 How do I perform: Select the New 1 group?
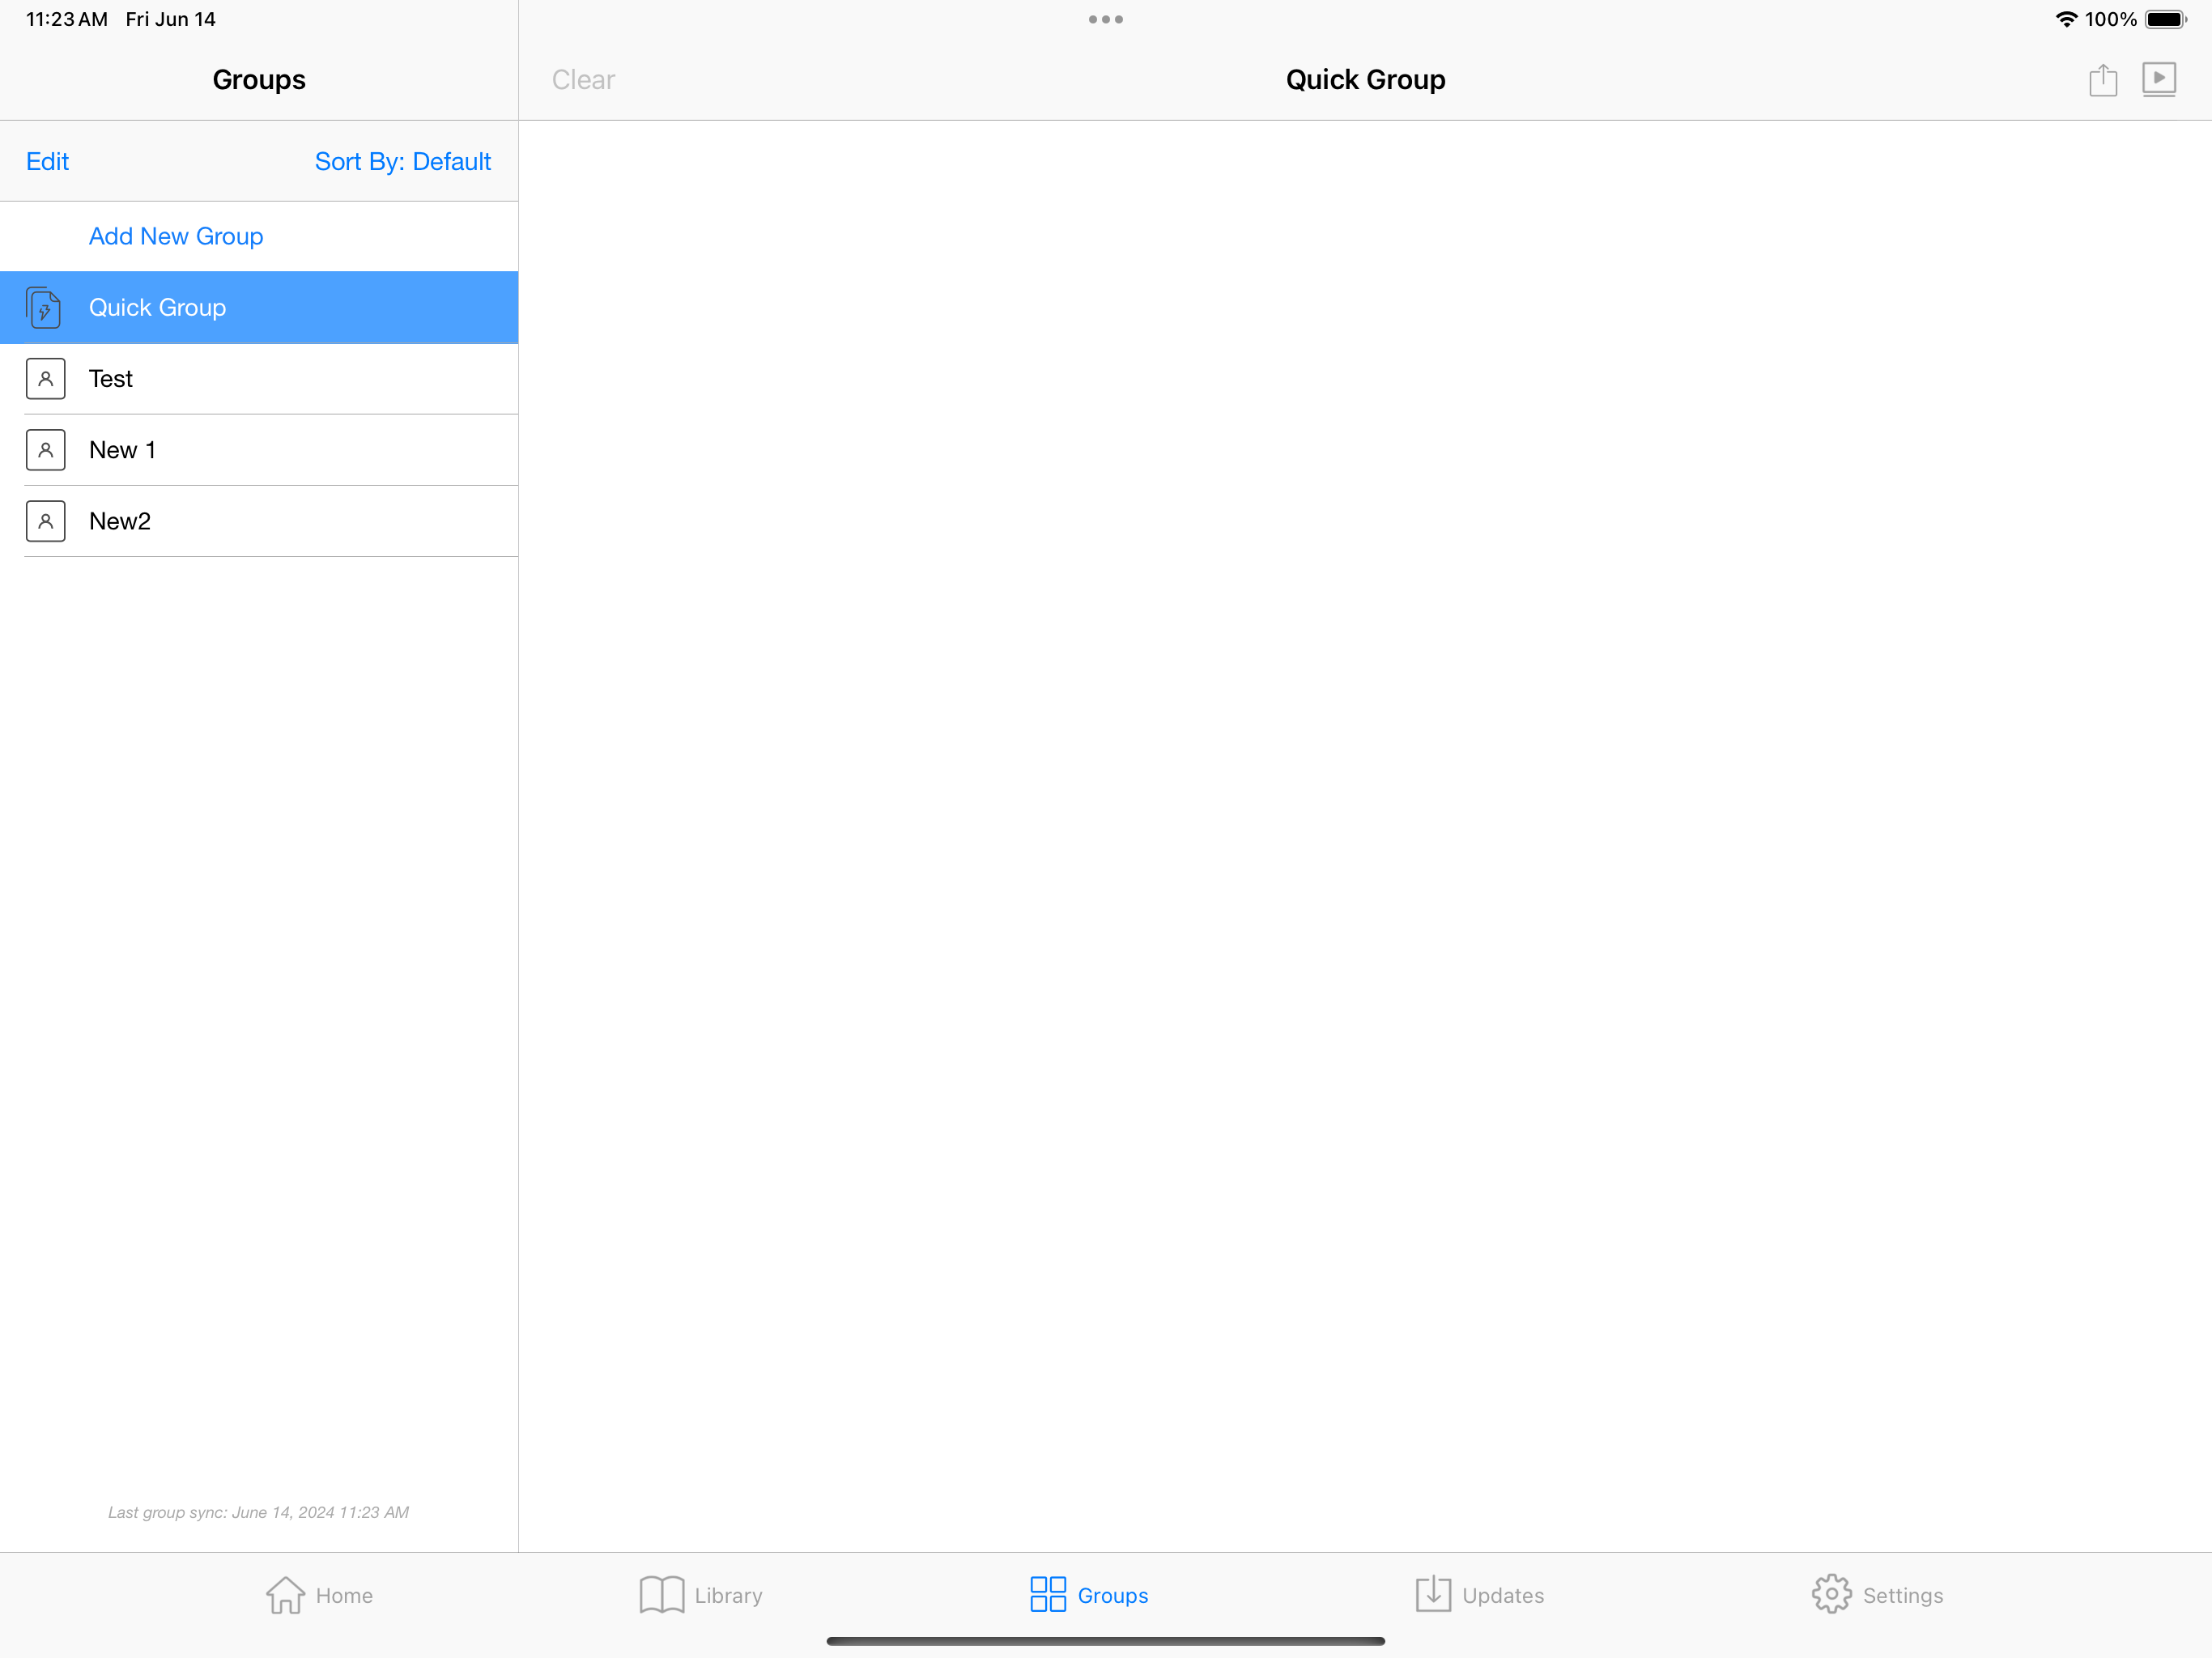pyautogui.click(x=259, y=450)
